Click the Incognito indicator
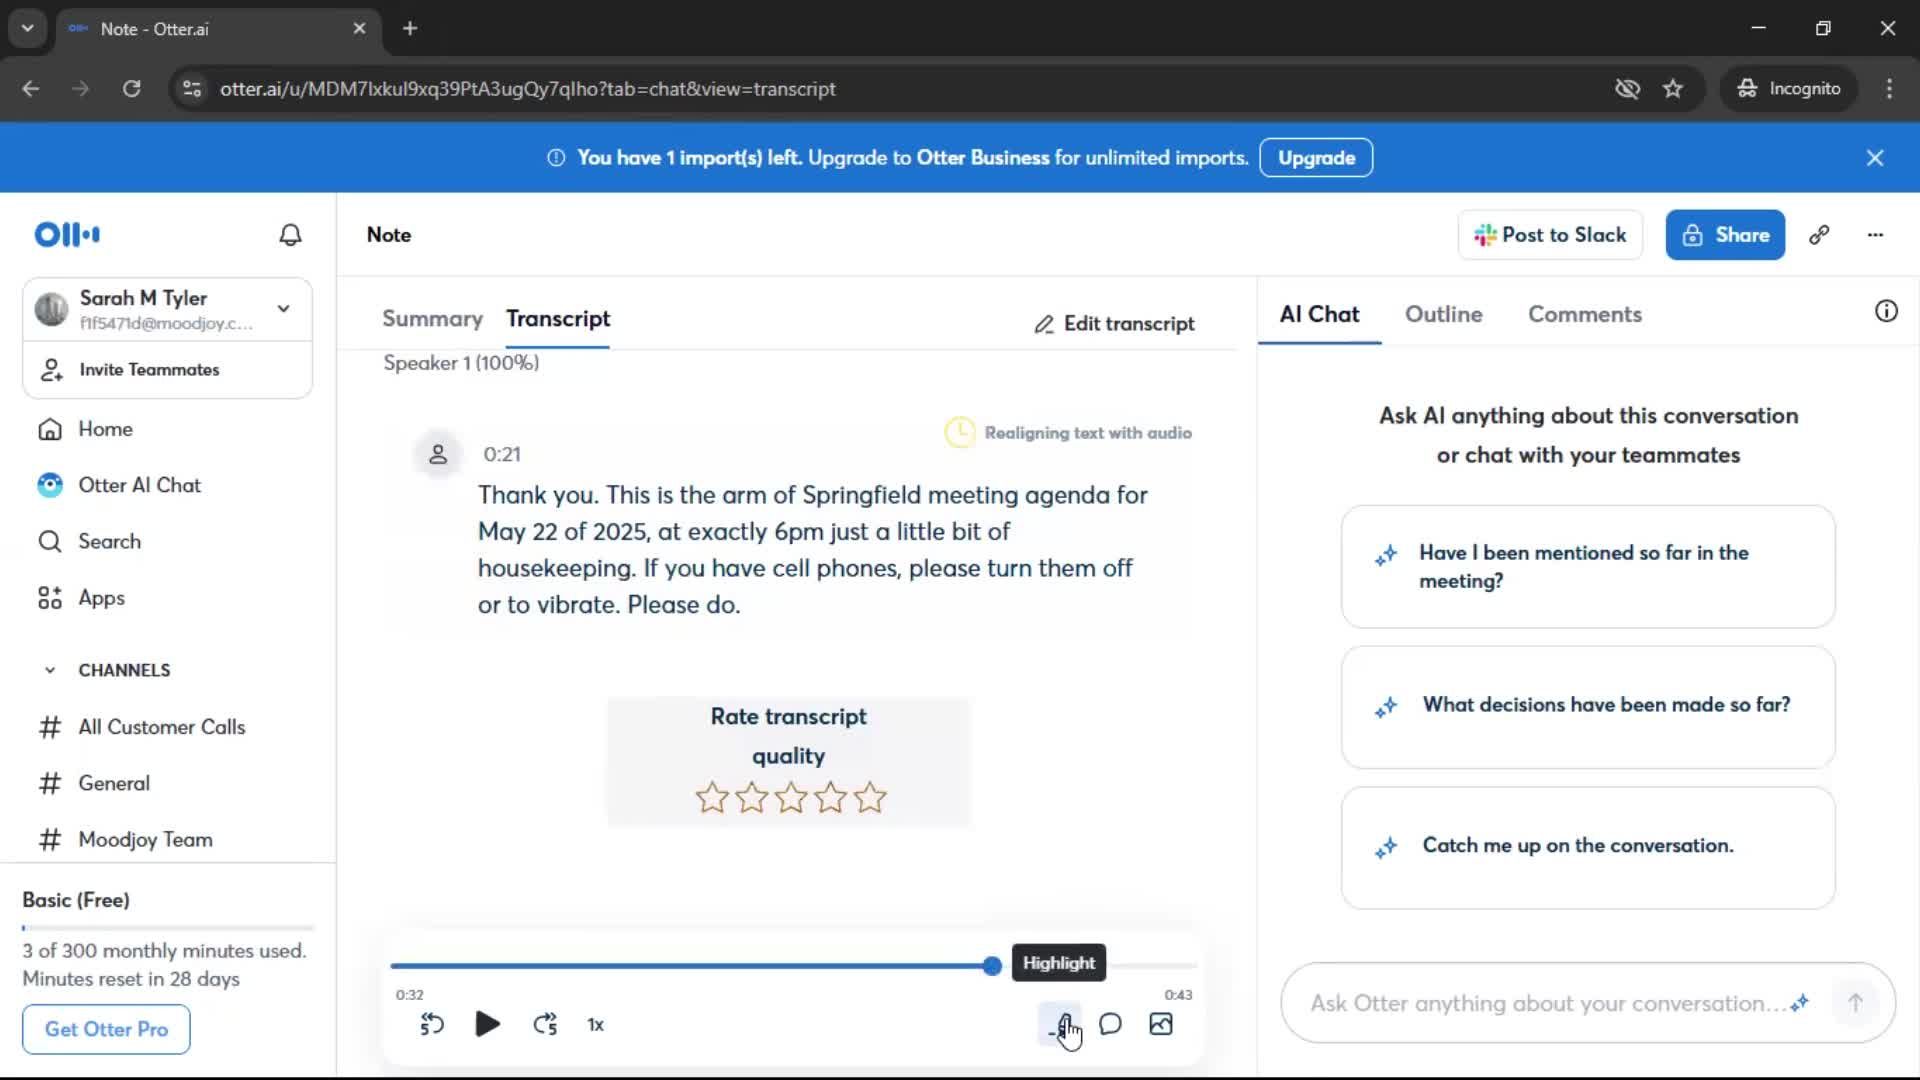The width and height of the screenshot is (1920, 1080). (x=1789, y=89)
